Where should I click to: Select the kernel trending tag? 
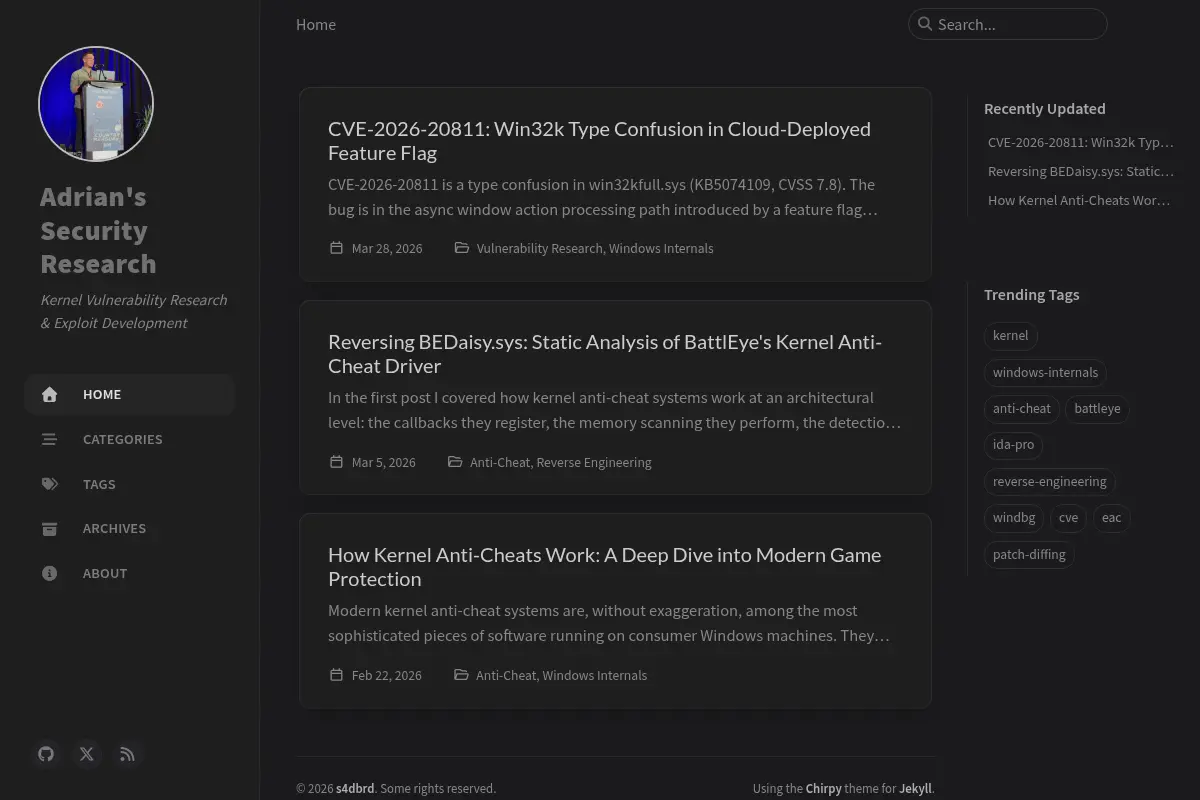(1010, 336)
